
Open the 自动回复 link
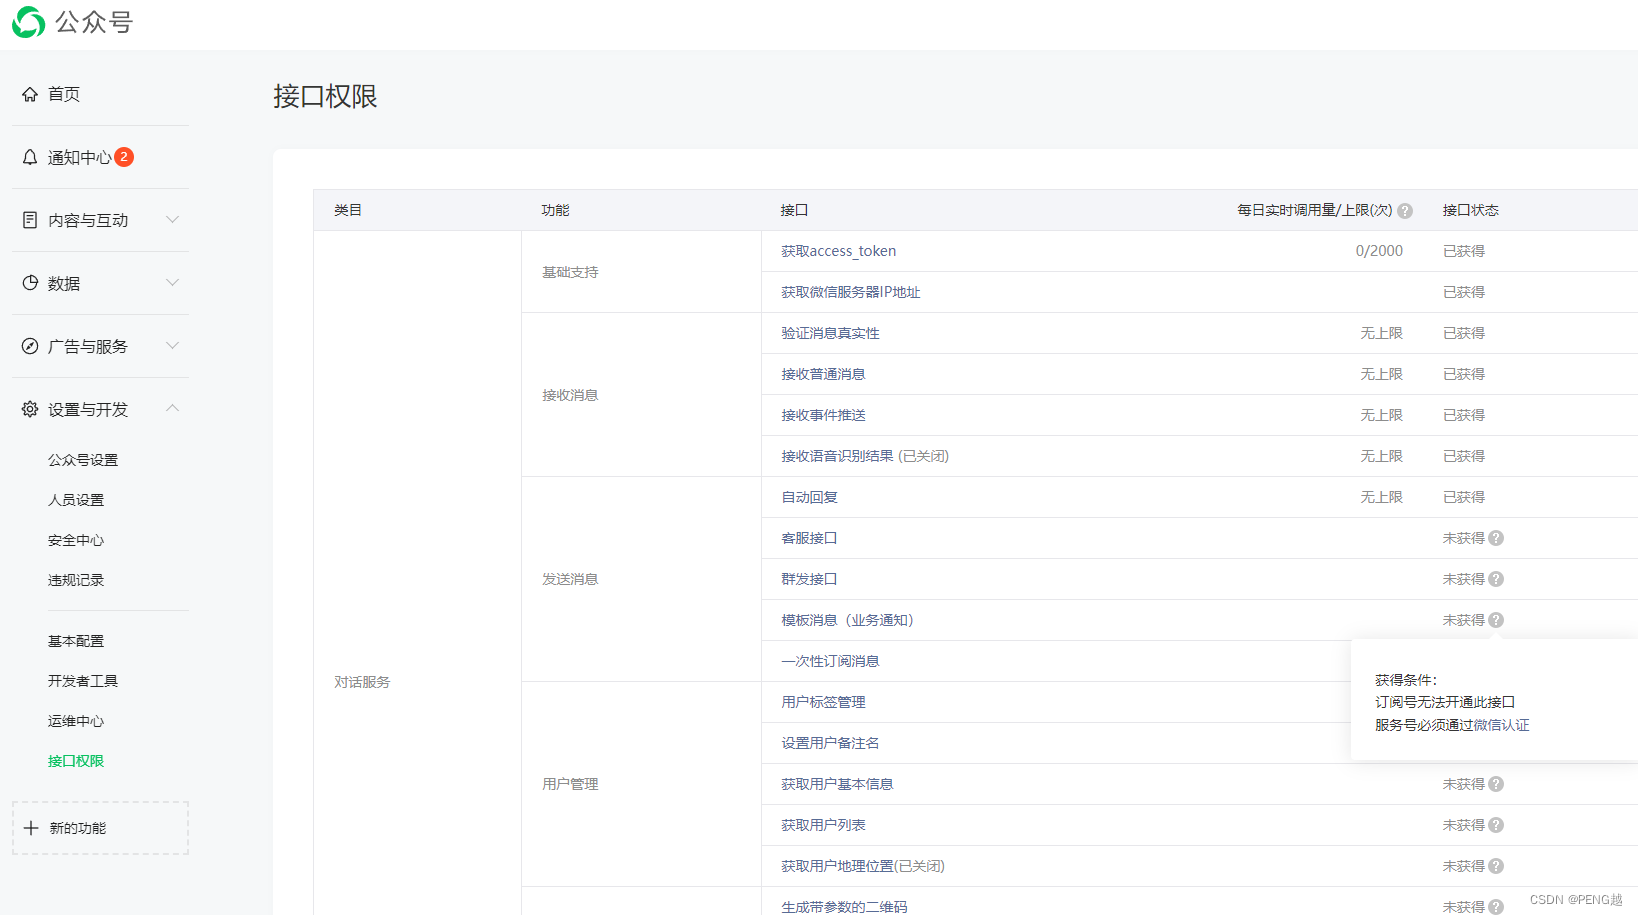click(809, 497)
